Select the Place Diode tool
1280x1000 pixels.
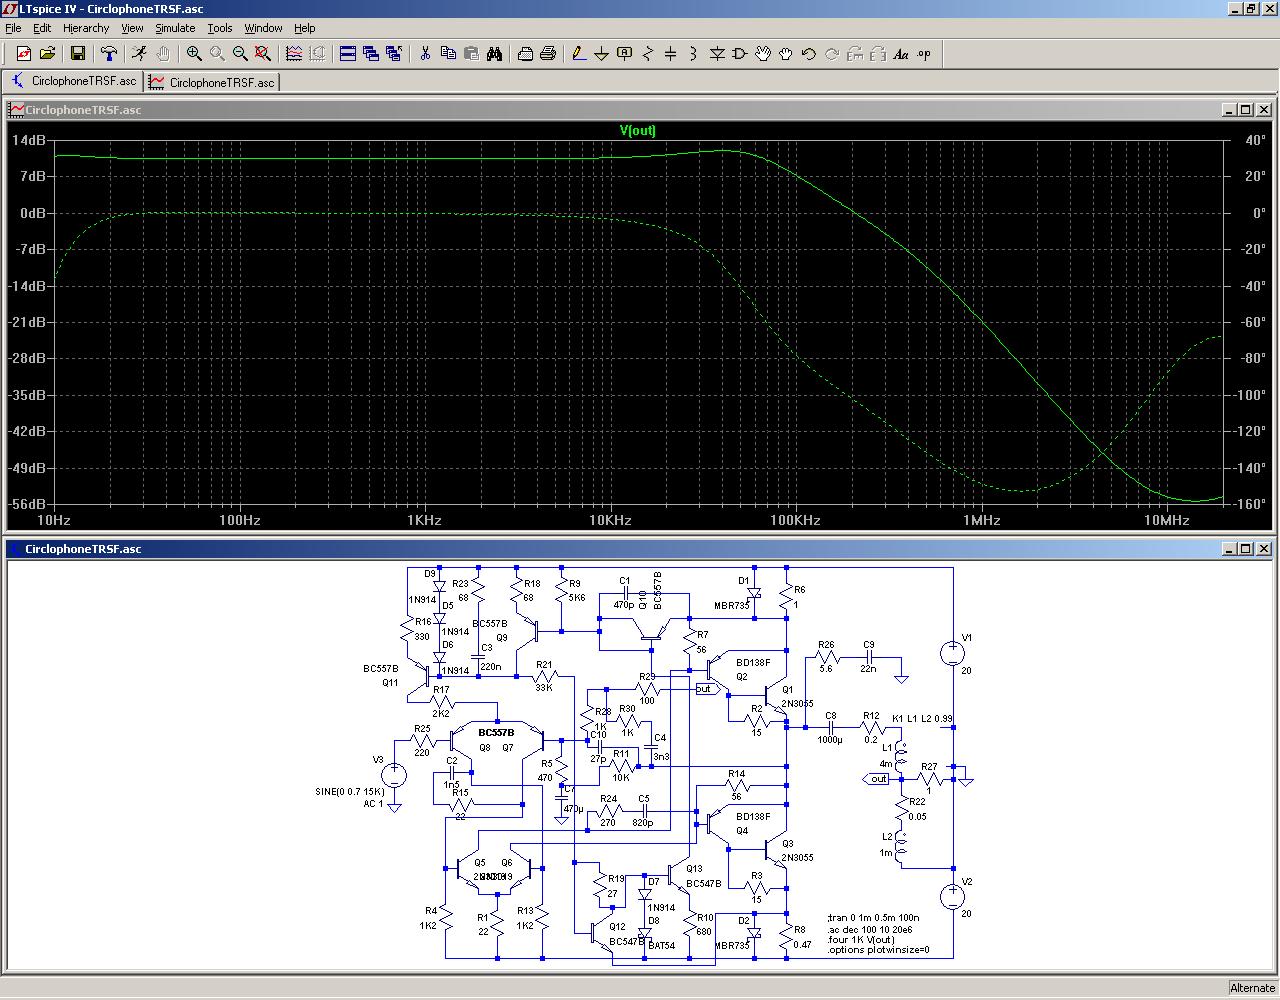click(x=717, y=54)
